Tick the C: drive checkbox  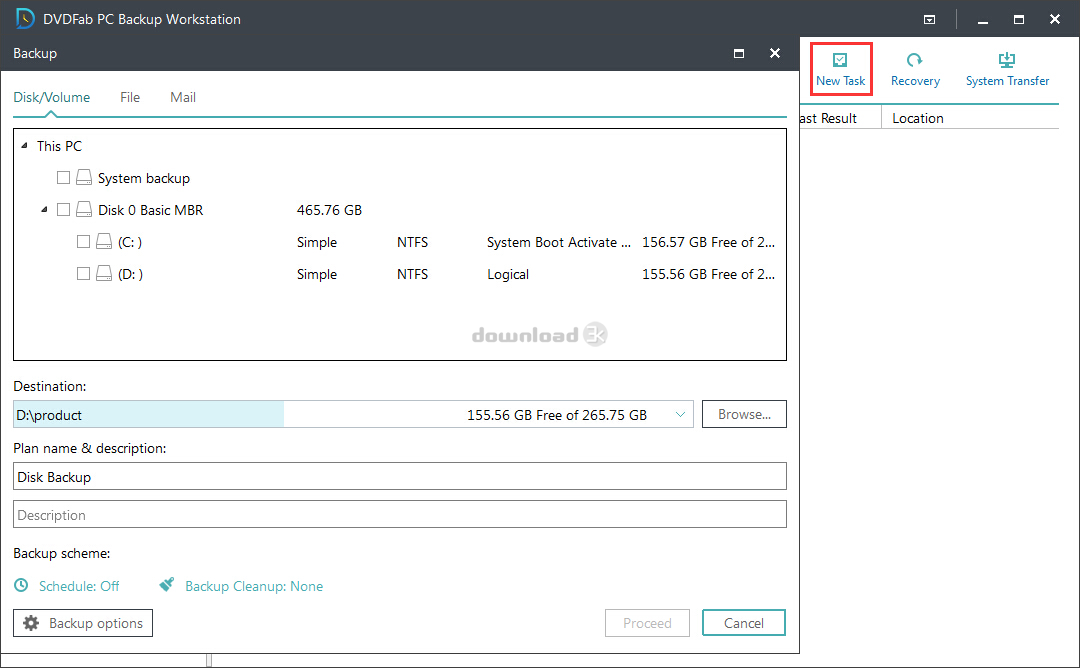pos(84,242)
